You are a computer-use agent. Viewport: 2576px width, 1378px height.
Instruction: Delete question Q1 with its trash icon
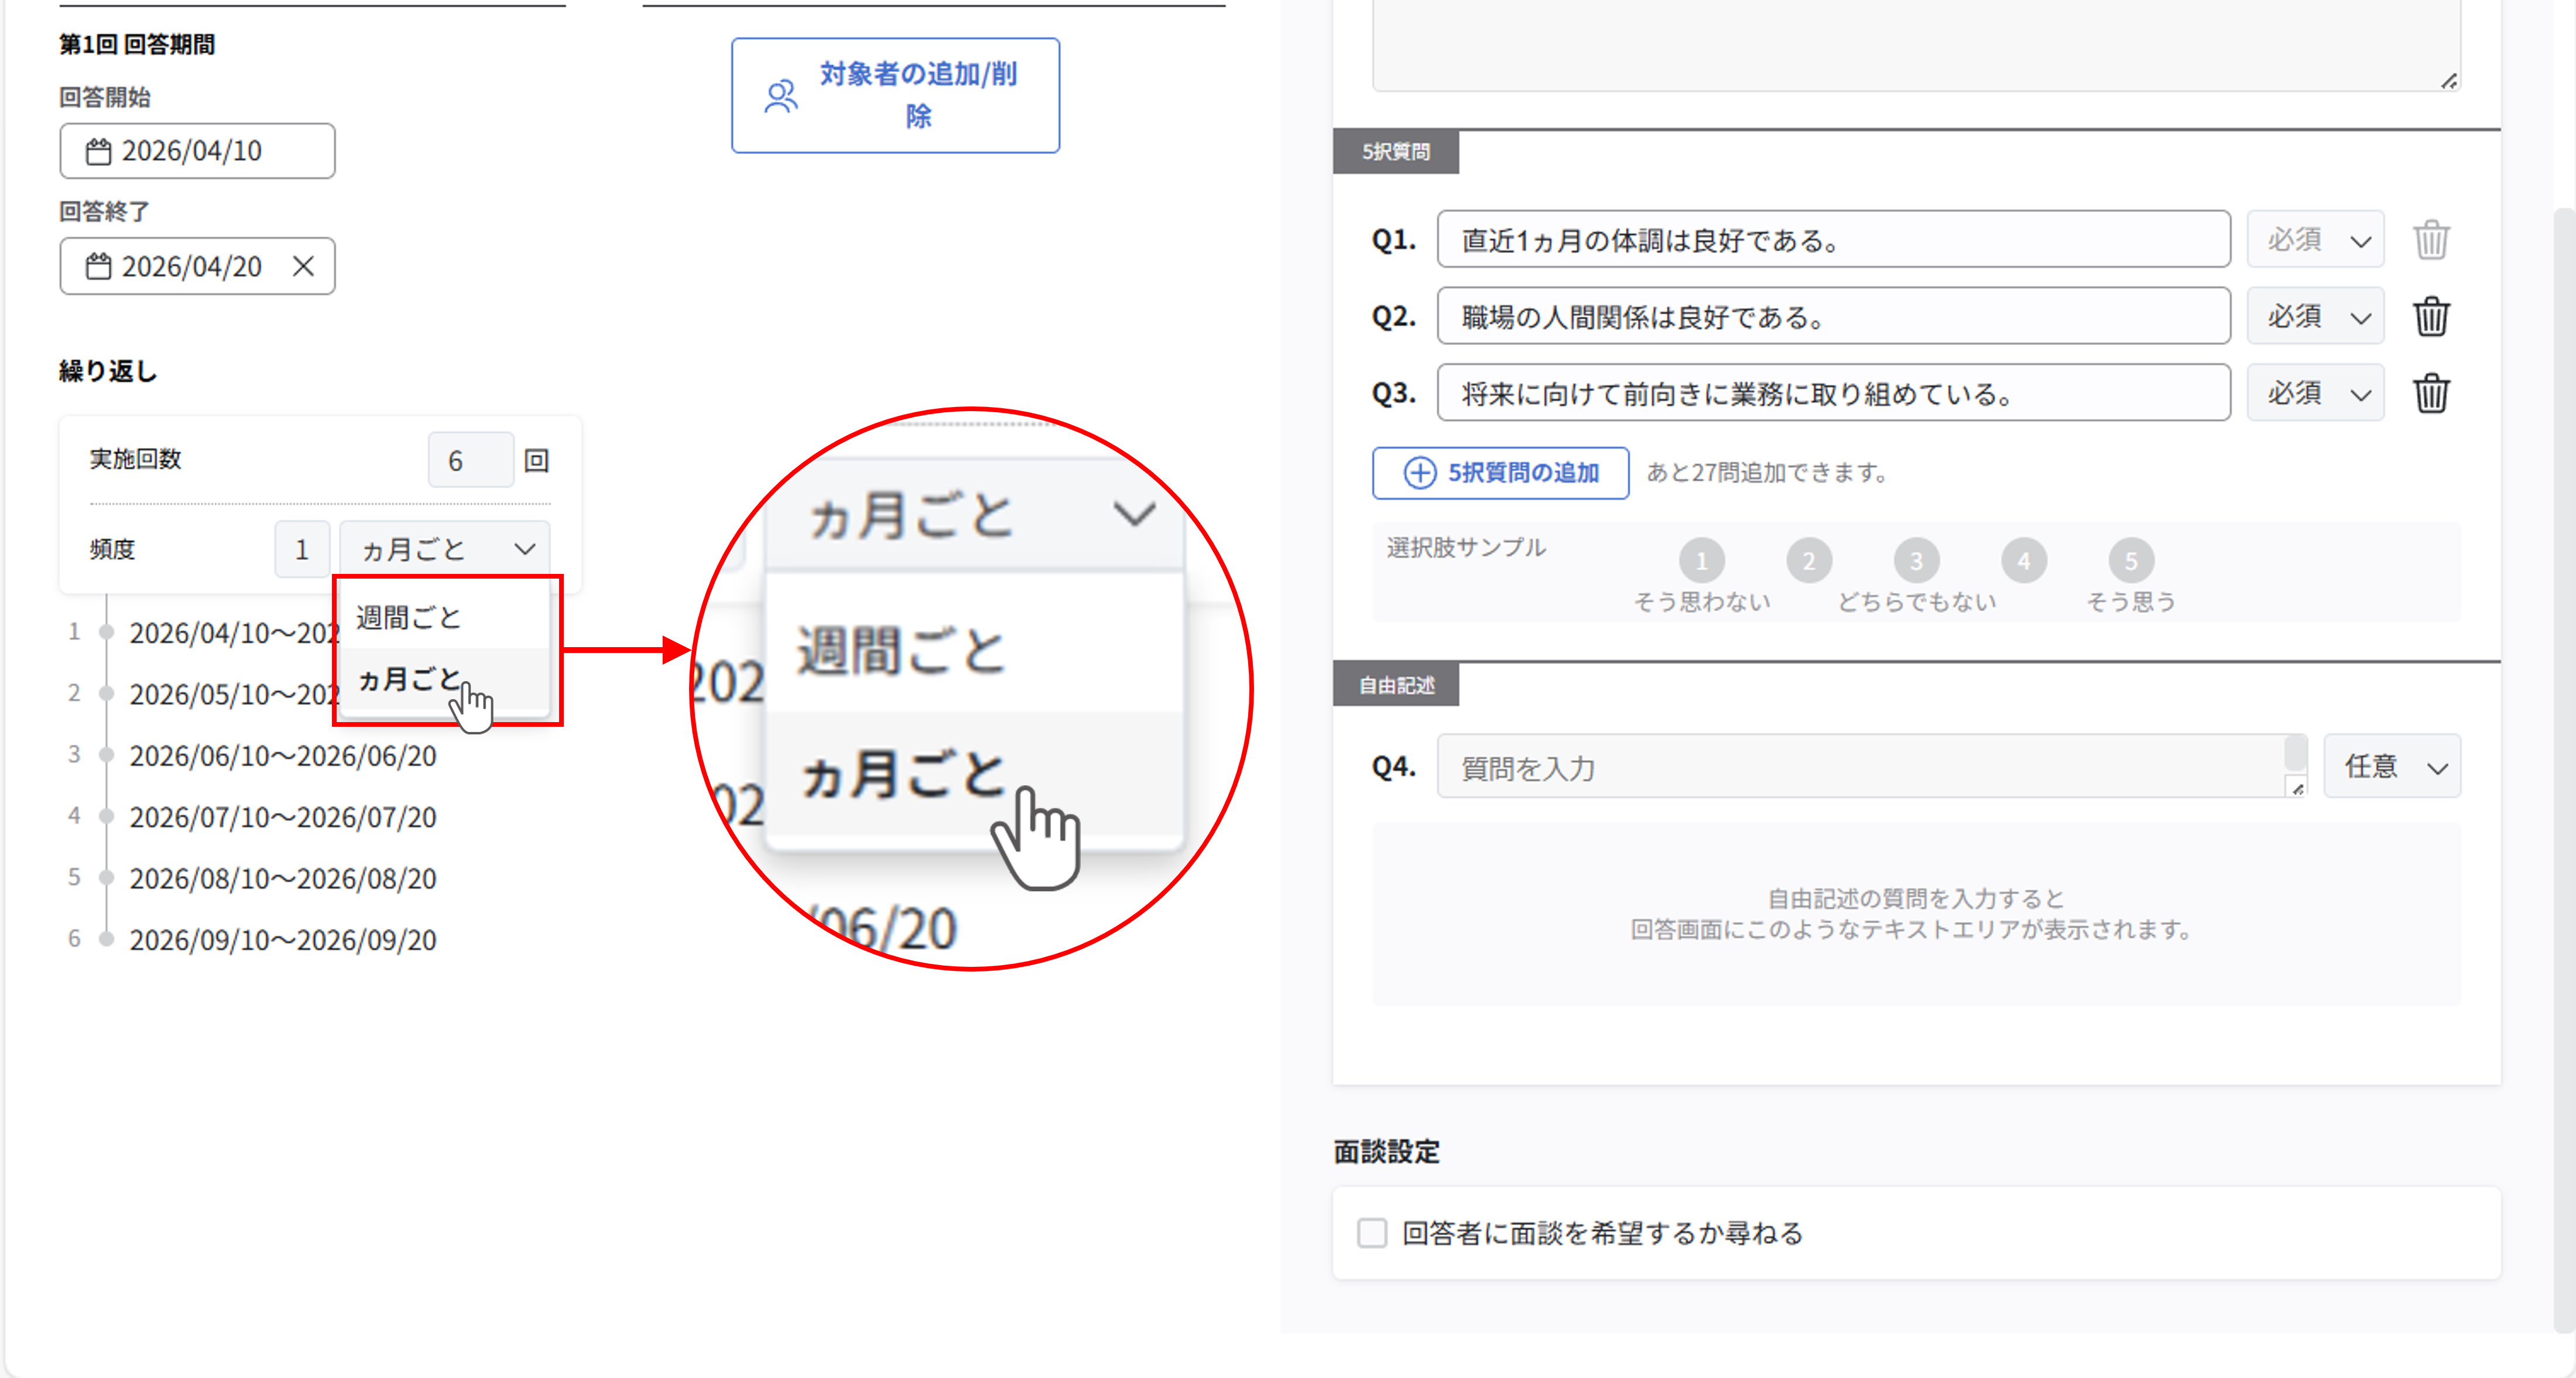(2432, 239)
